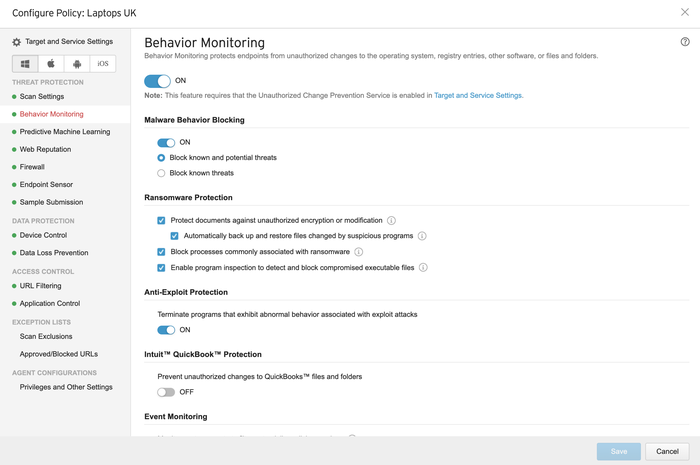Click info icon beside program inspection option
Screen dimensions: 700x465
[x=424, y=268]
